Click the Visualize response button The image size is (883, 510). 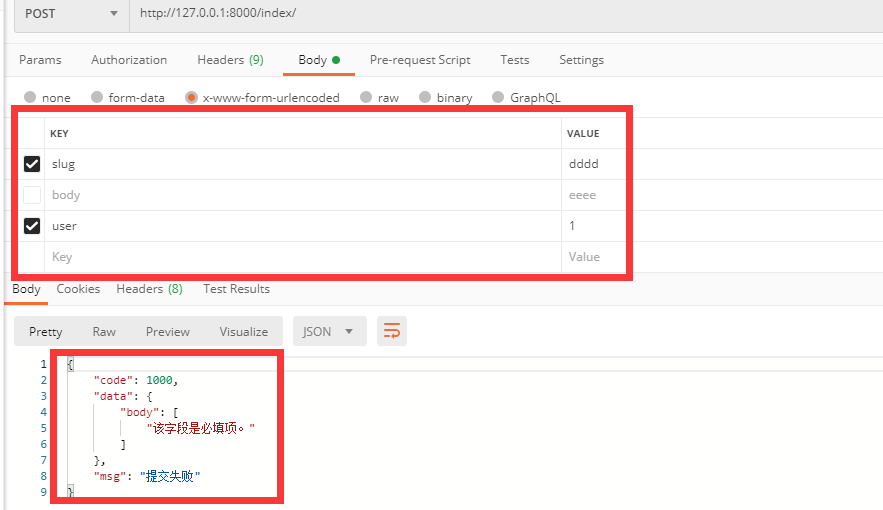point(243,331)
